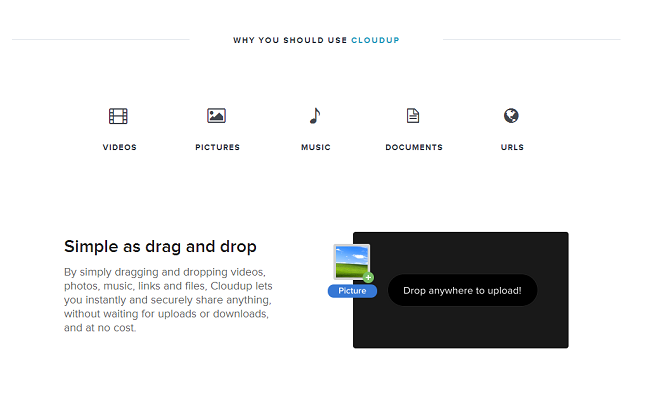
Task: Click the Documents page icon
Action: (x=413, y=115)
